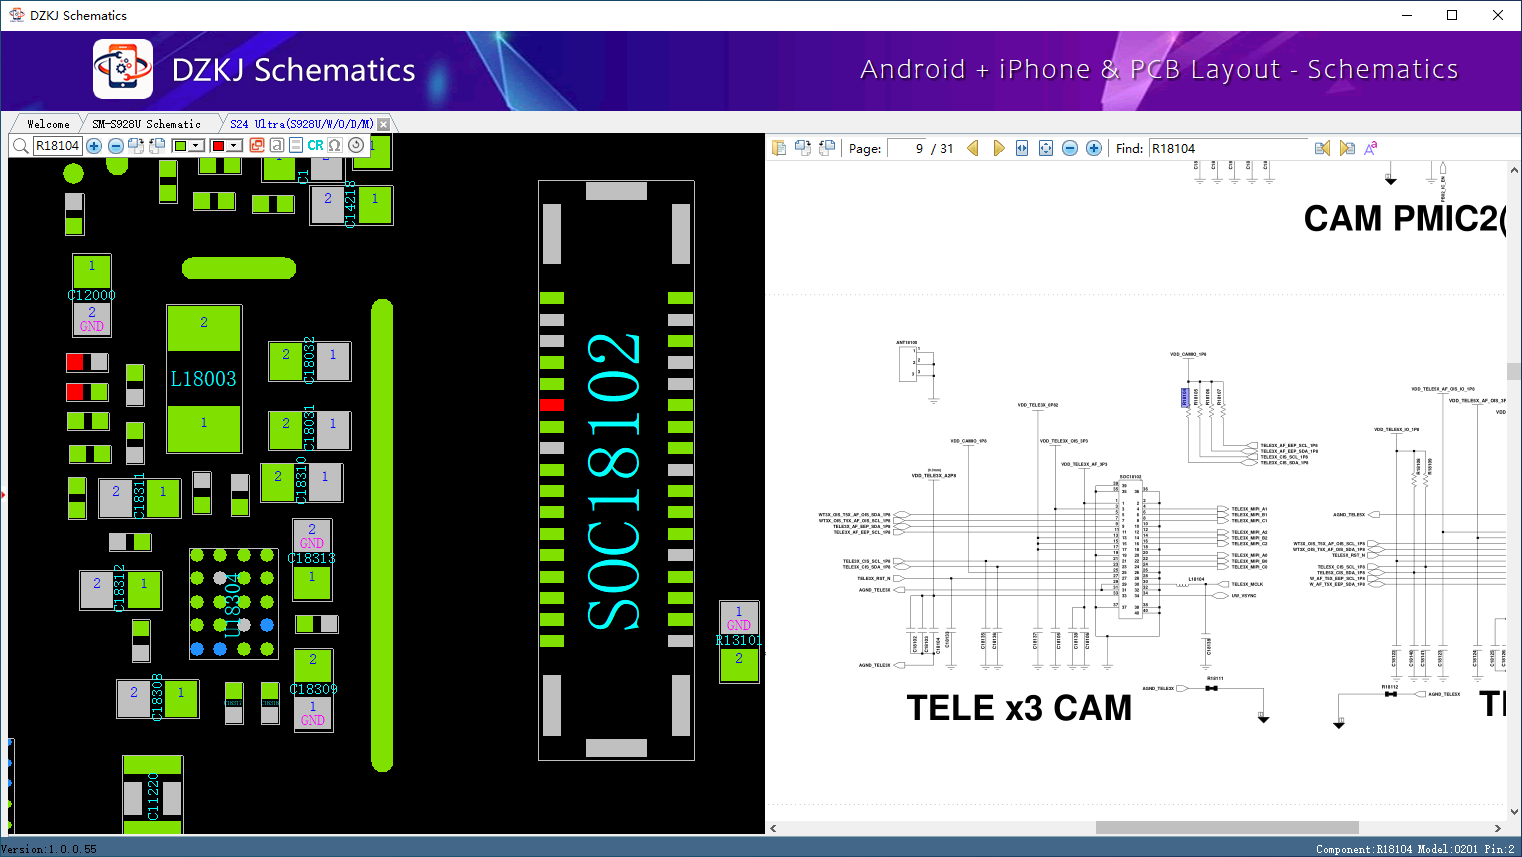This screenshot has width=1522, height=857.
Task: Click the reset rotation icon in PCB toolbar
Action: (x=356, y=146)
